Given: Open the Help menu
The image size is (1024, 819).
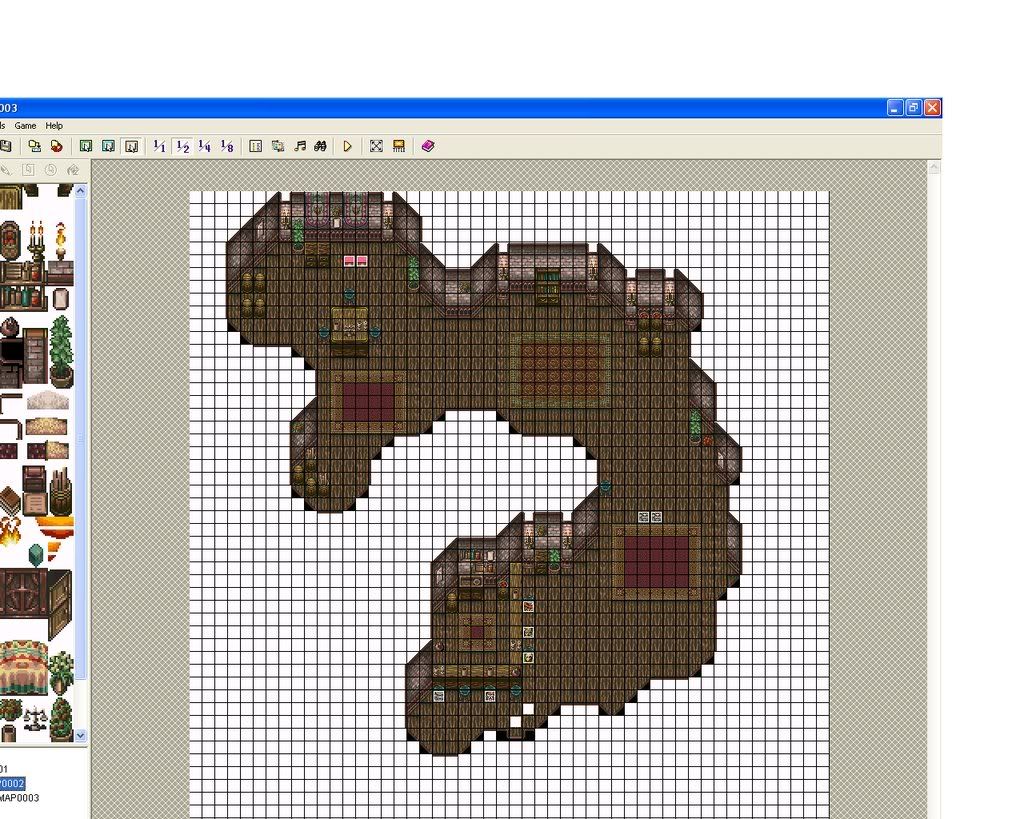Looking at the screenshot, I should click(54, 126).
